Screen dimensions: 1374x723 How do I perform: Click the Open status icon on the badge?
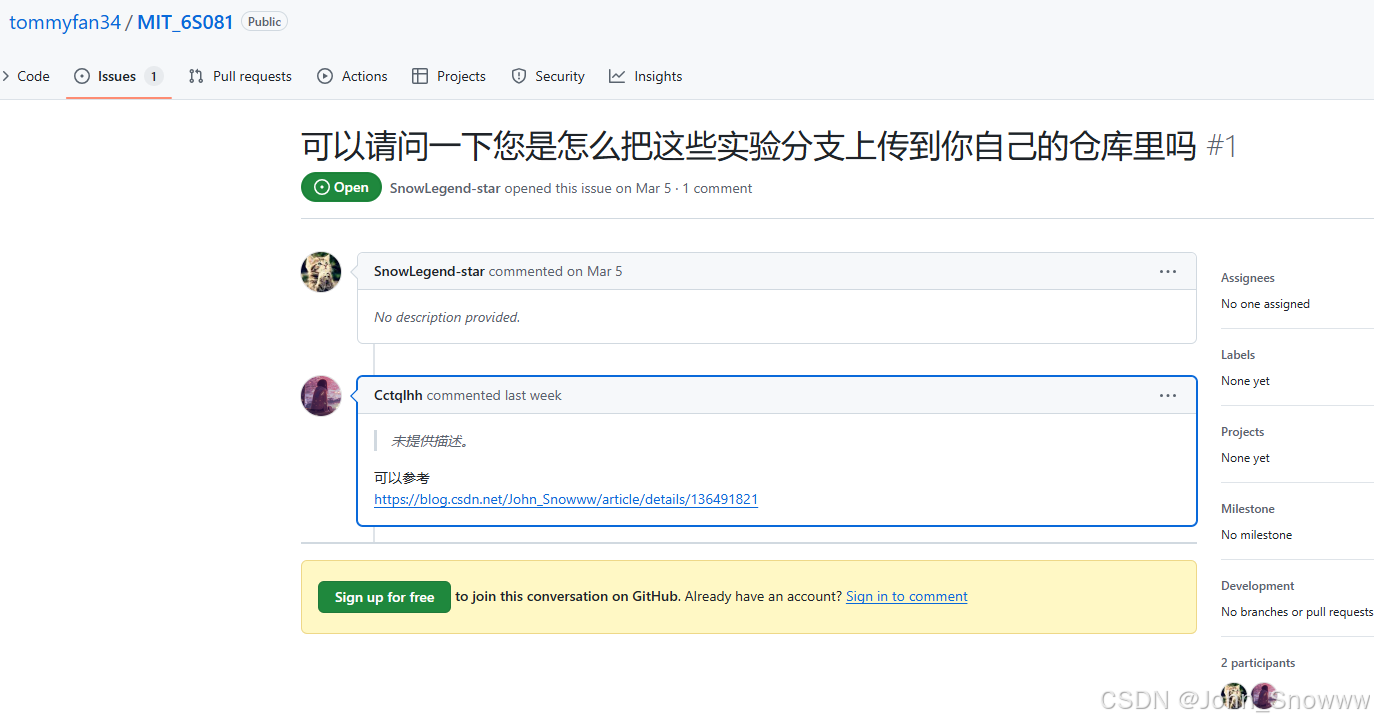(321, 187)
